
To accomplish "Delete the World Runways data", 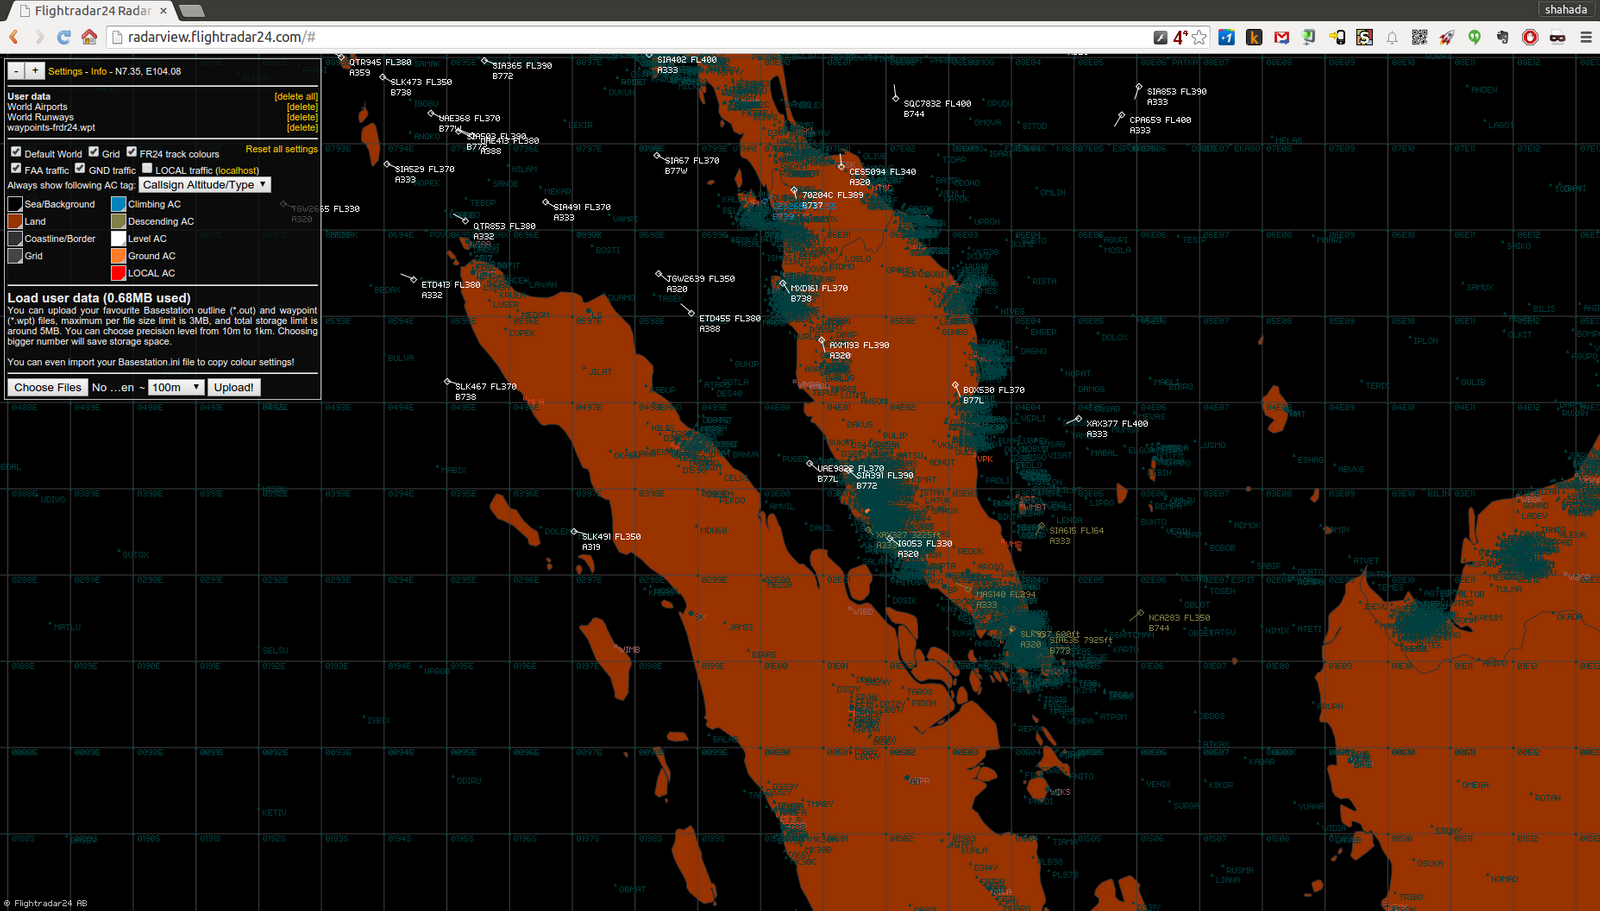I will click(x=302, y=117).
